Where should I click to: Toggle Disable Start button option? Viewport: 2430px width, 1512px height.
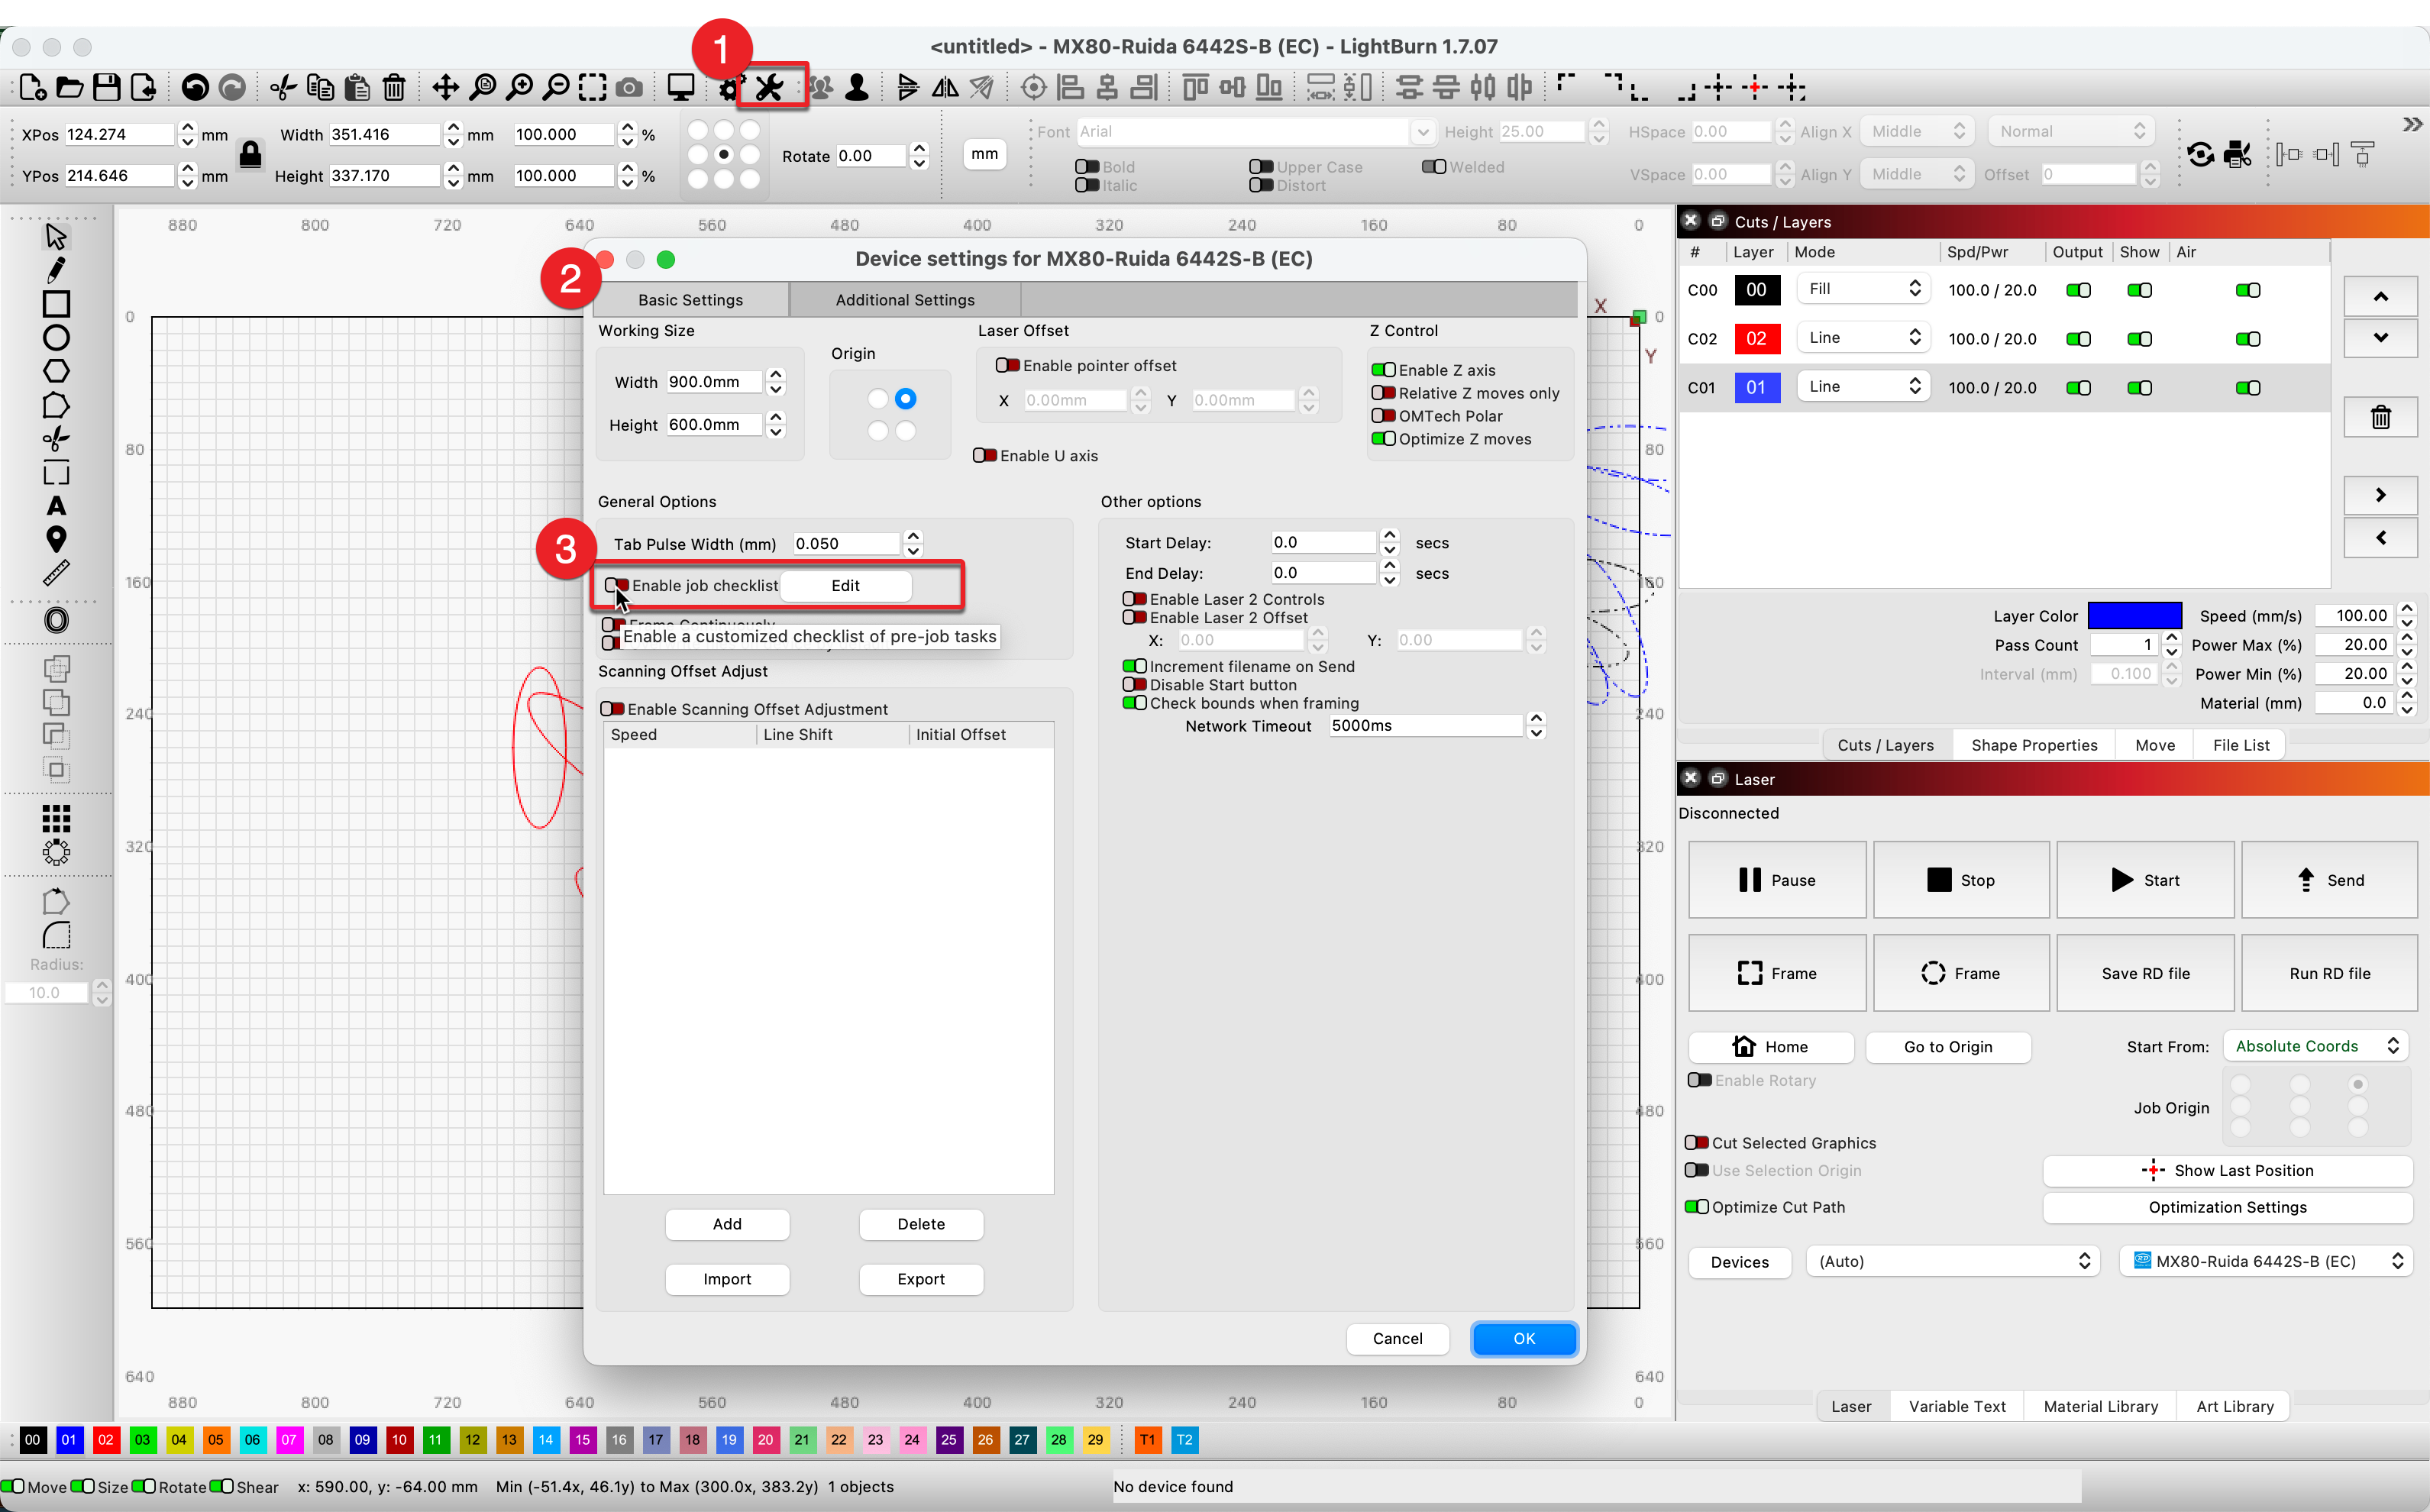pos(1134,684)
